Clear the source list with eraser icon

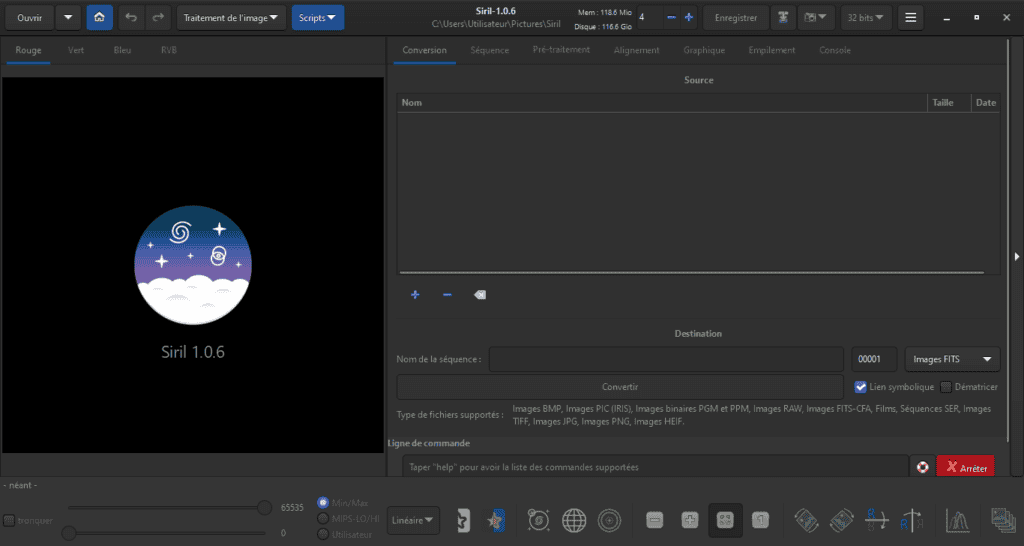coord(479,295)
